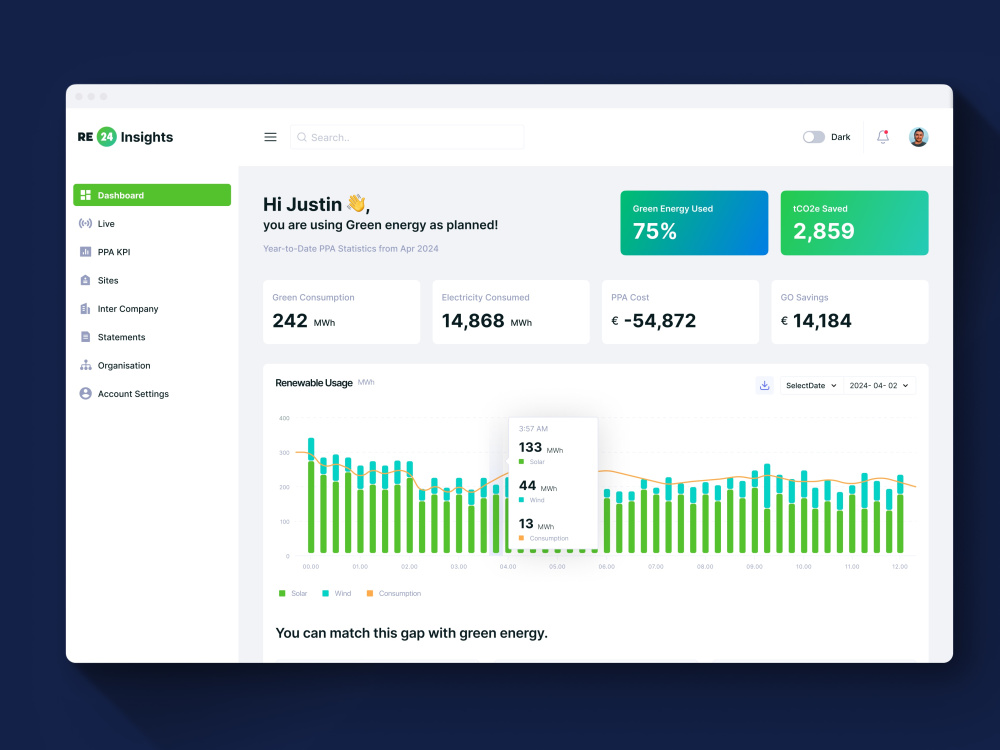Click the Account Settings person icon

click(85, 393)
